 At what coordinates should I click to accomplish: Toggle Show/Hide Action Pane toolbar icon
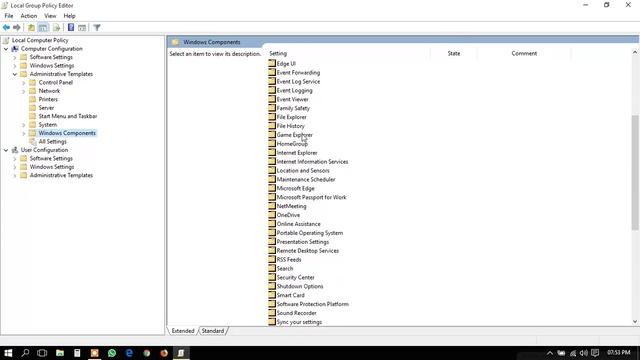(82, 27)
